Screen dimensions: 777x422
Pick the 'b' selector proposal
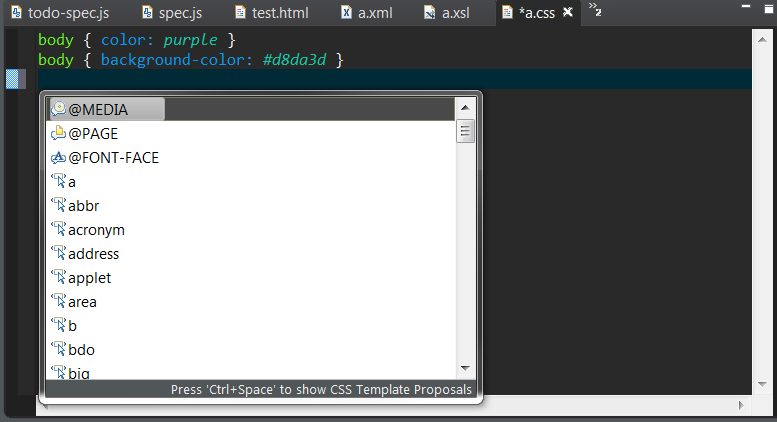(x=250, y=326)
